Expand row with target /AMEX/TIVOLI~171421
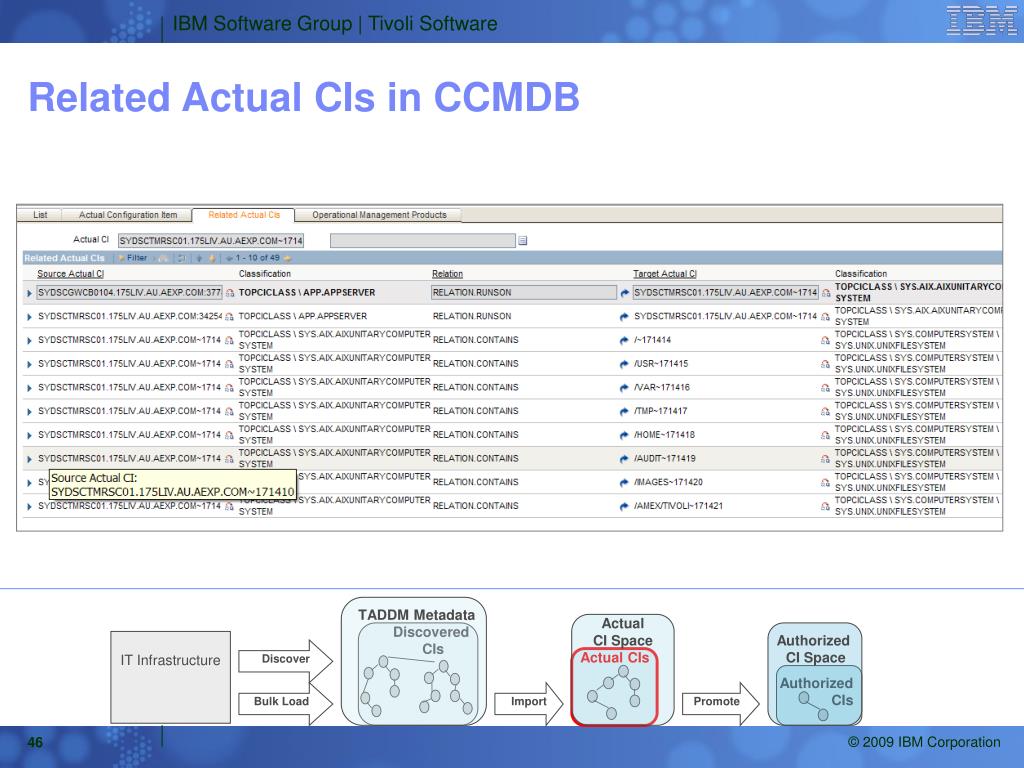Image resolution: width=1024 pixels, height=768 pixels. [x=29, y=506]
